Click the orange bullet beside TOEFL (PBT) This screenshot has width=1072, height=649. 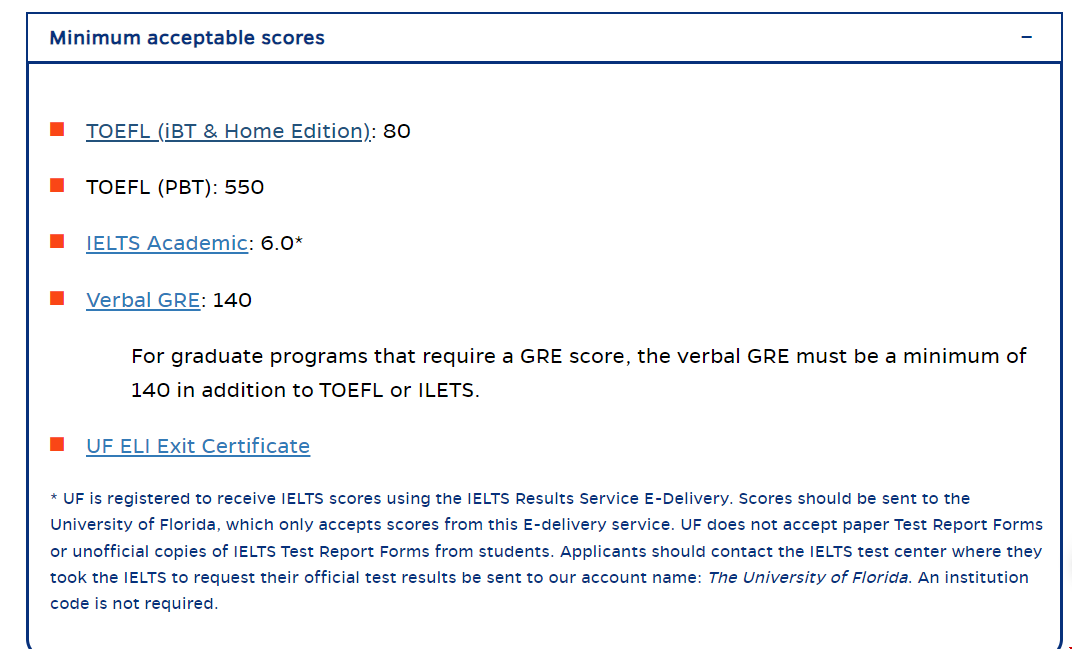[57, 185]
